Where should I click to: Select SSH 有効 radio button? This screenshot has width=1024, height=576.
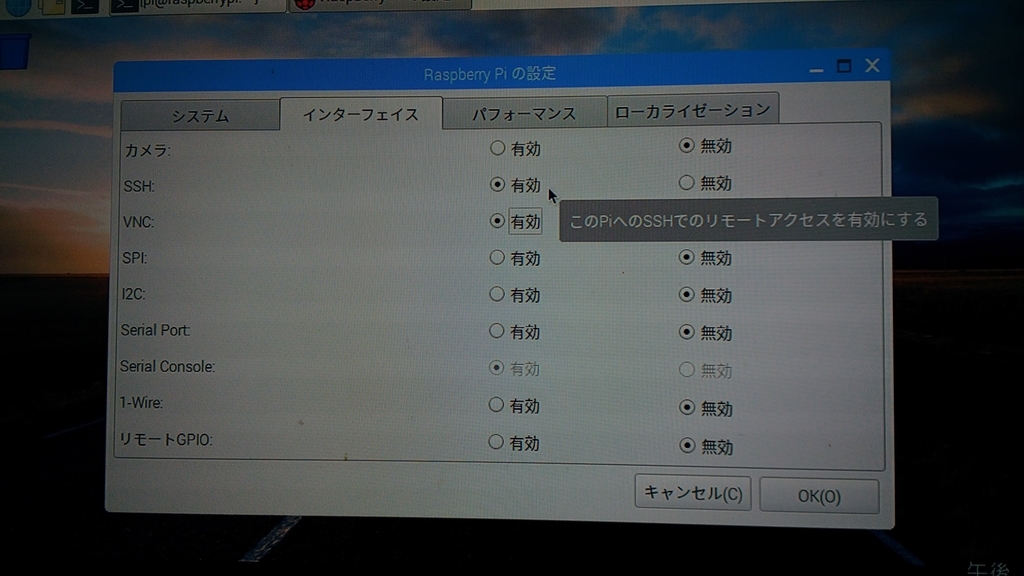(497, 185)
